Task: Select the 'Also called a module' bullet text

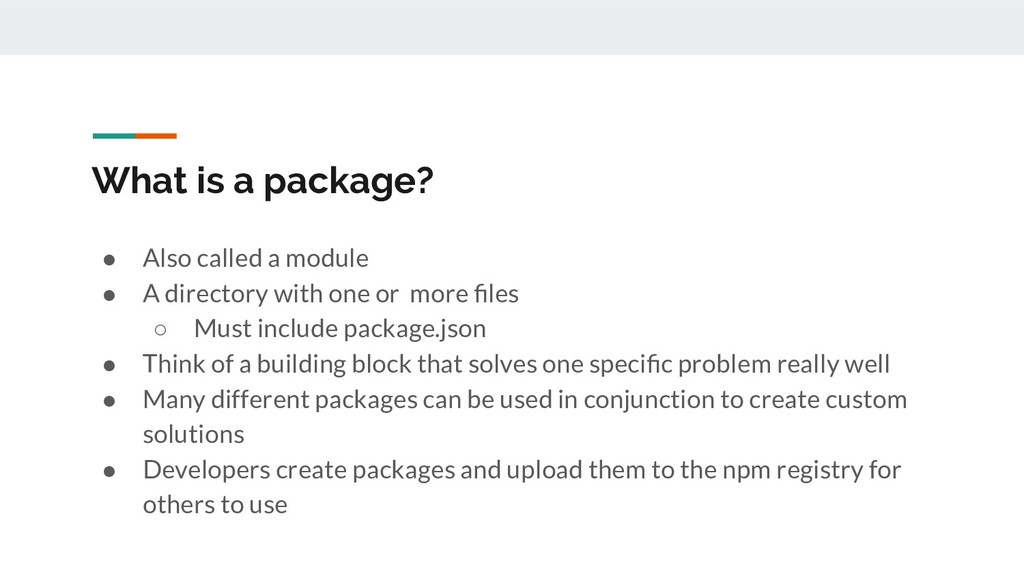Action: click(255, 259)
